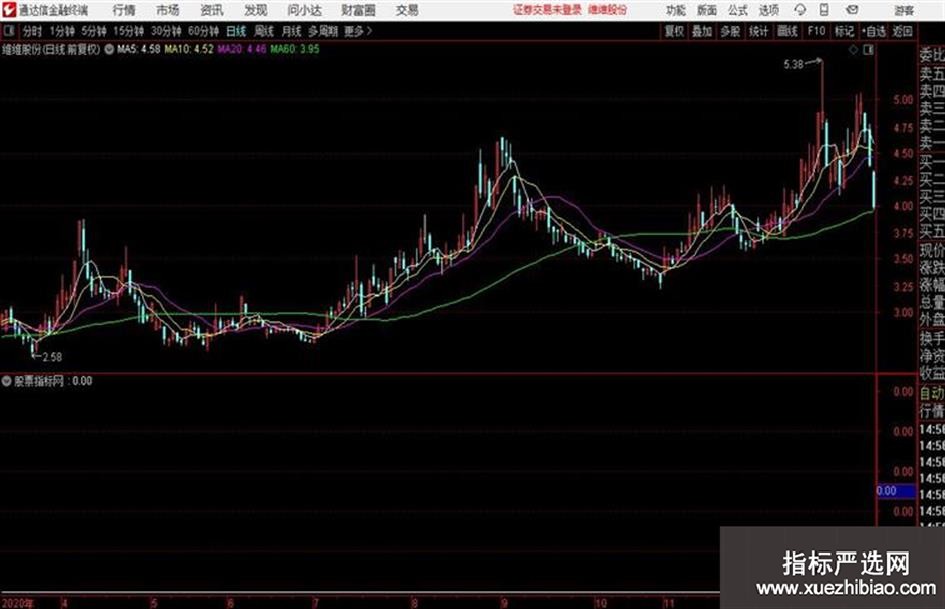945x609 pixels.
Task: Open the 版面 menu
Action: 707,10
